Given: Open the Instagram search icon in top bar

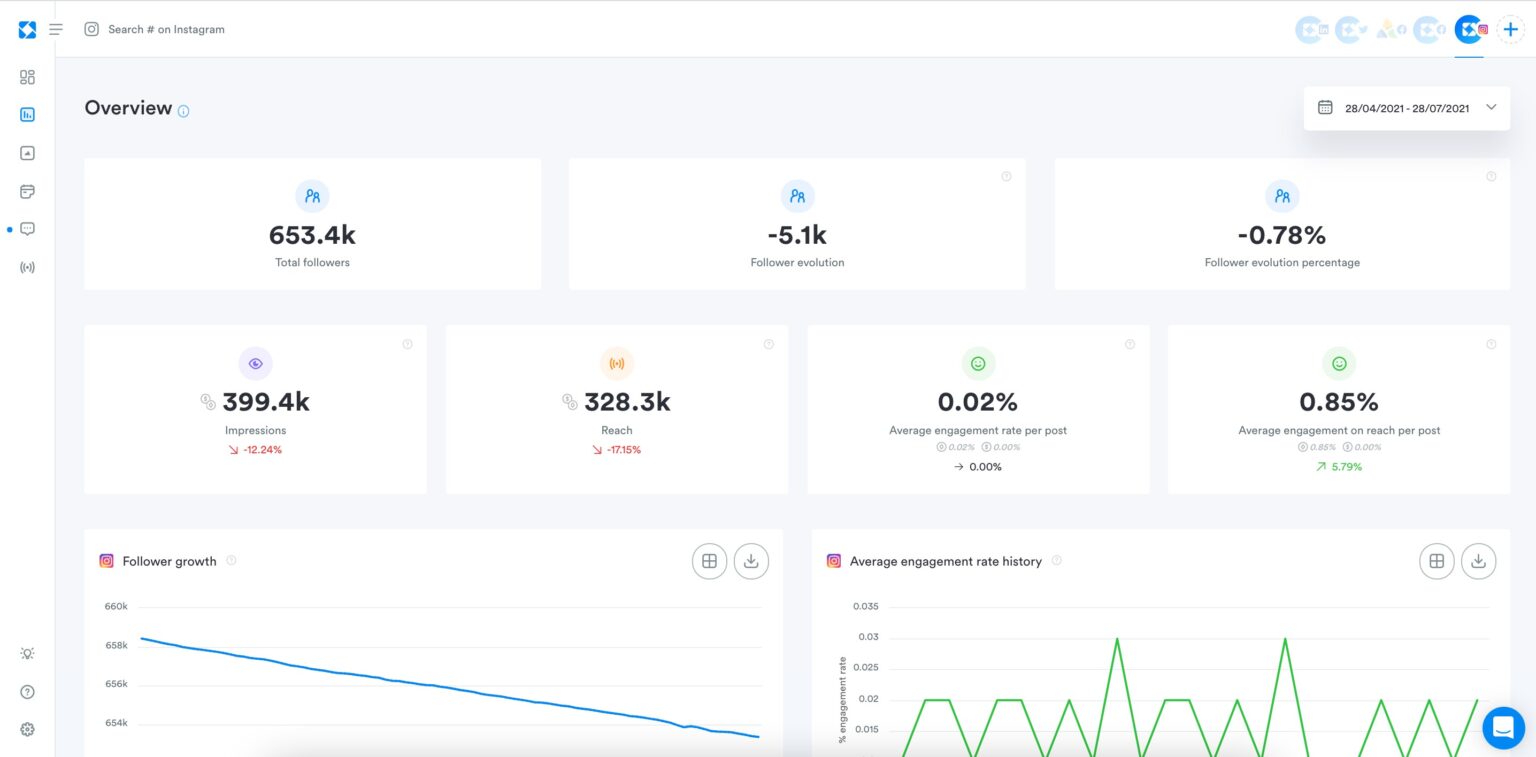Looking at the screenshot, I should pos(91,29).
